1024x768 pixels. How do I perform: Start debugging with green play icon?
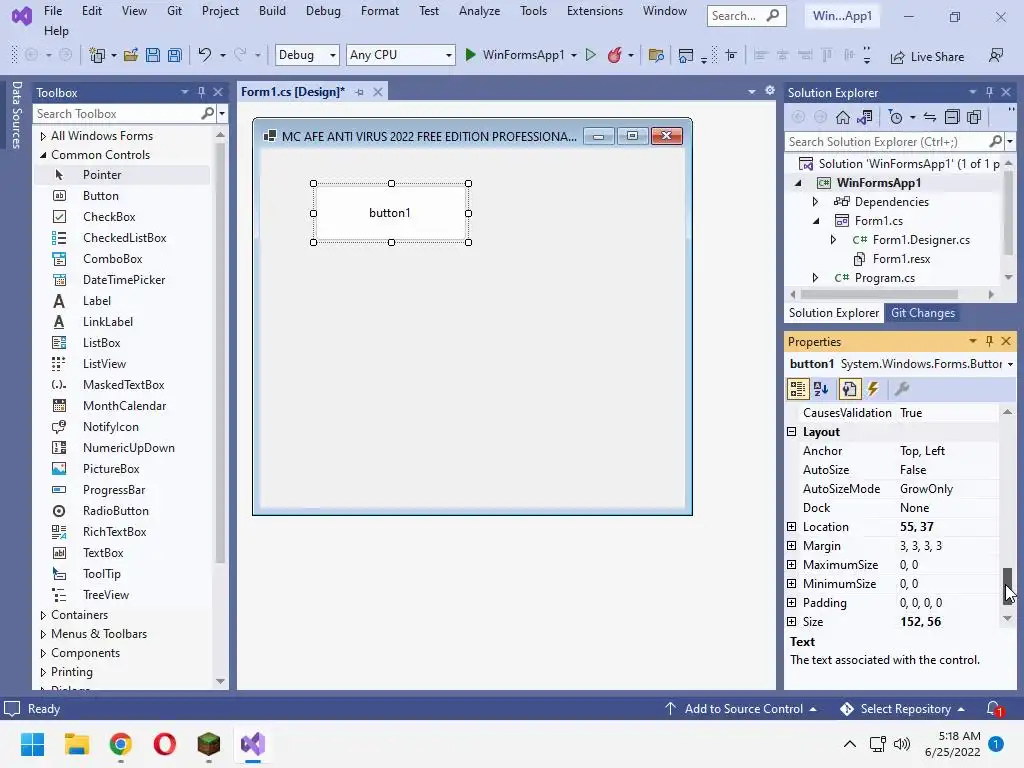(470, 55)
